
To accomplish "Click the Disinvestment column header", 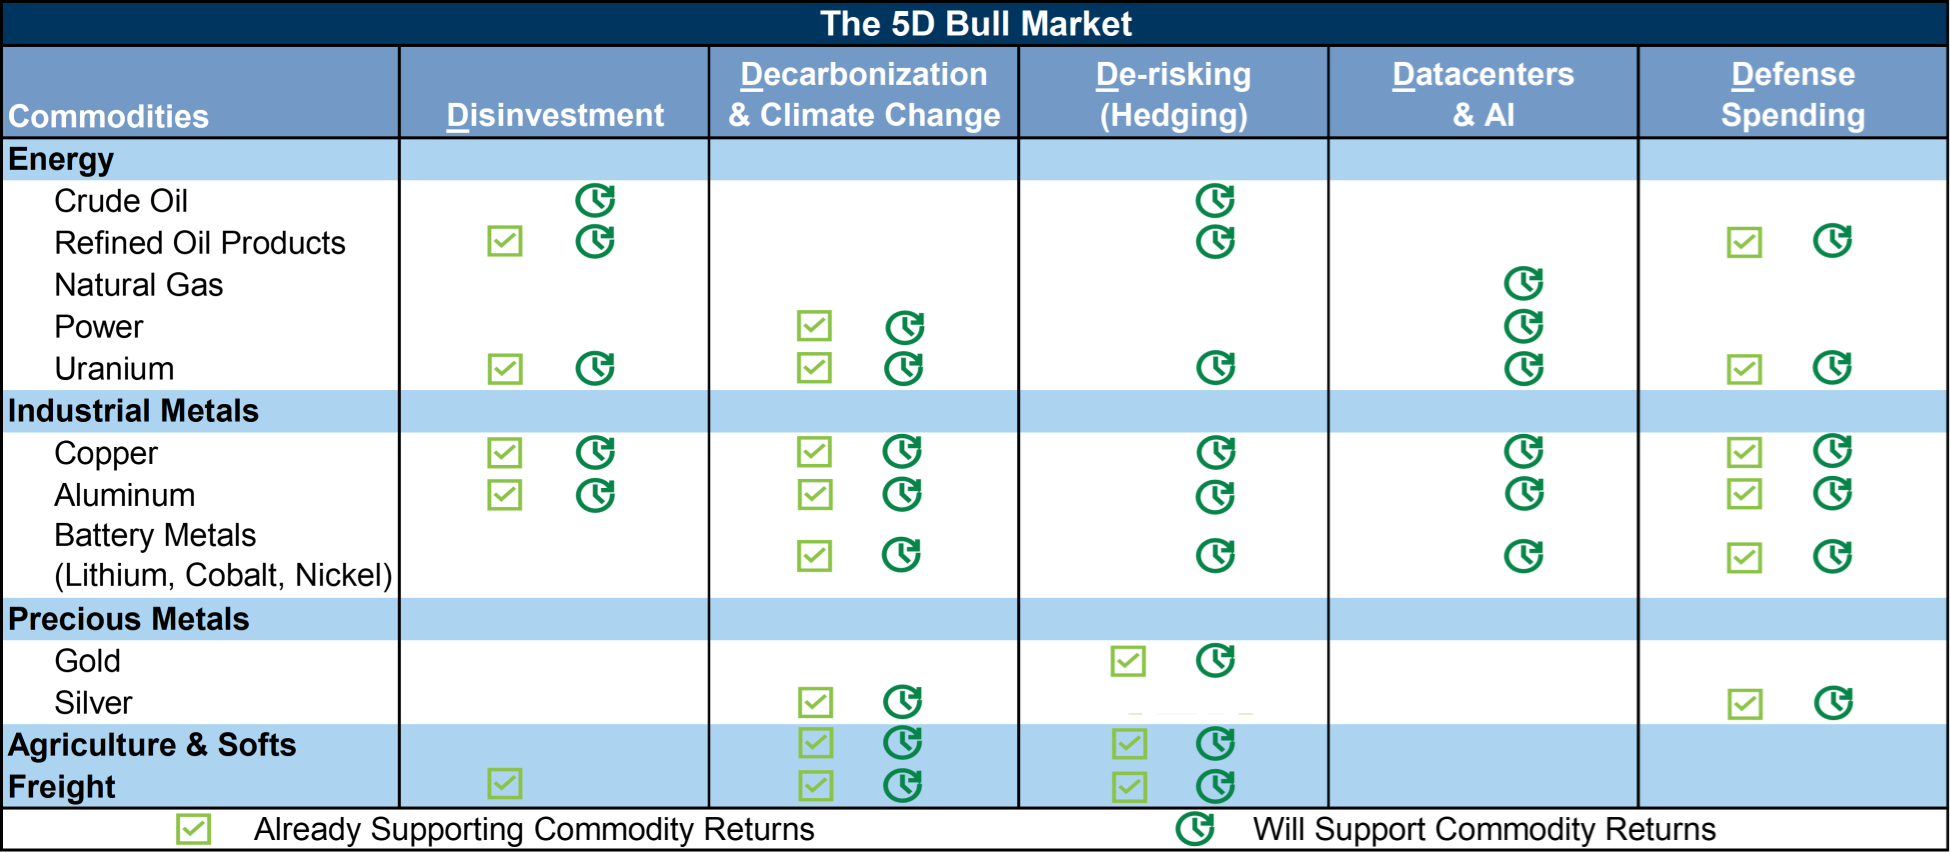I will coord(555,115).
